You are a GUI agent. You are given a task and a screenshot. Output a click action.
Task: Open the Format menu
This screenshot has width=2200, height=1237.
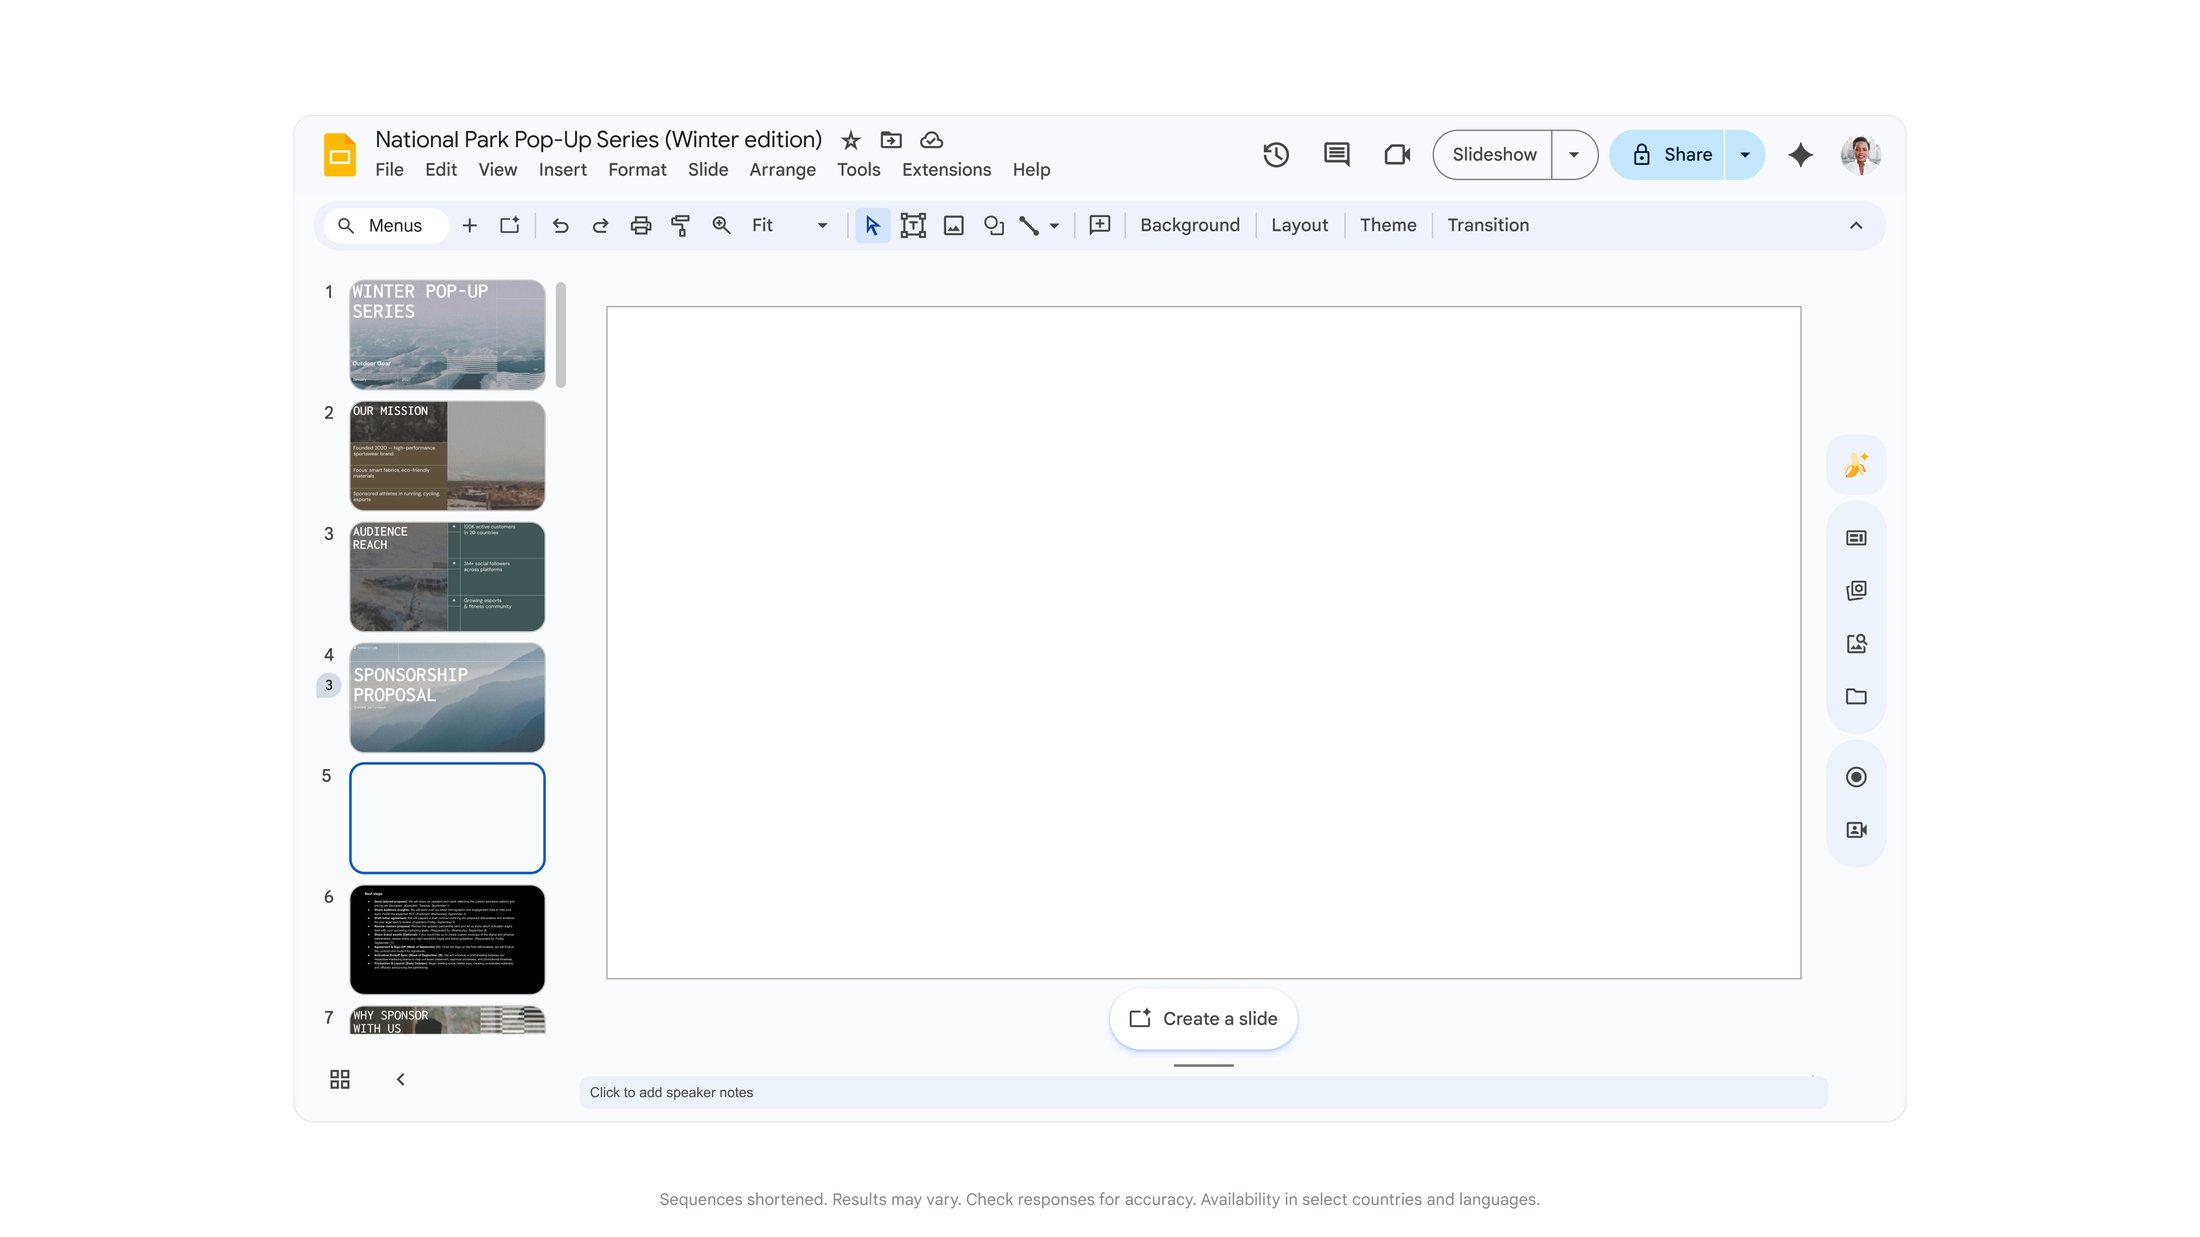(x=637, y=169)
